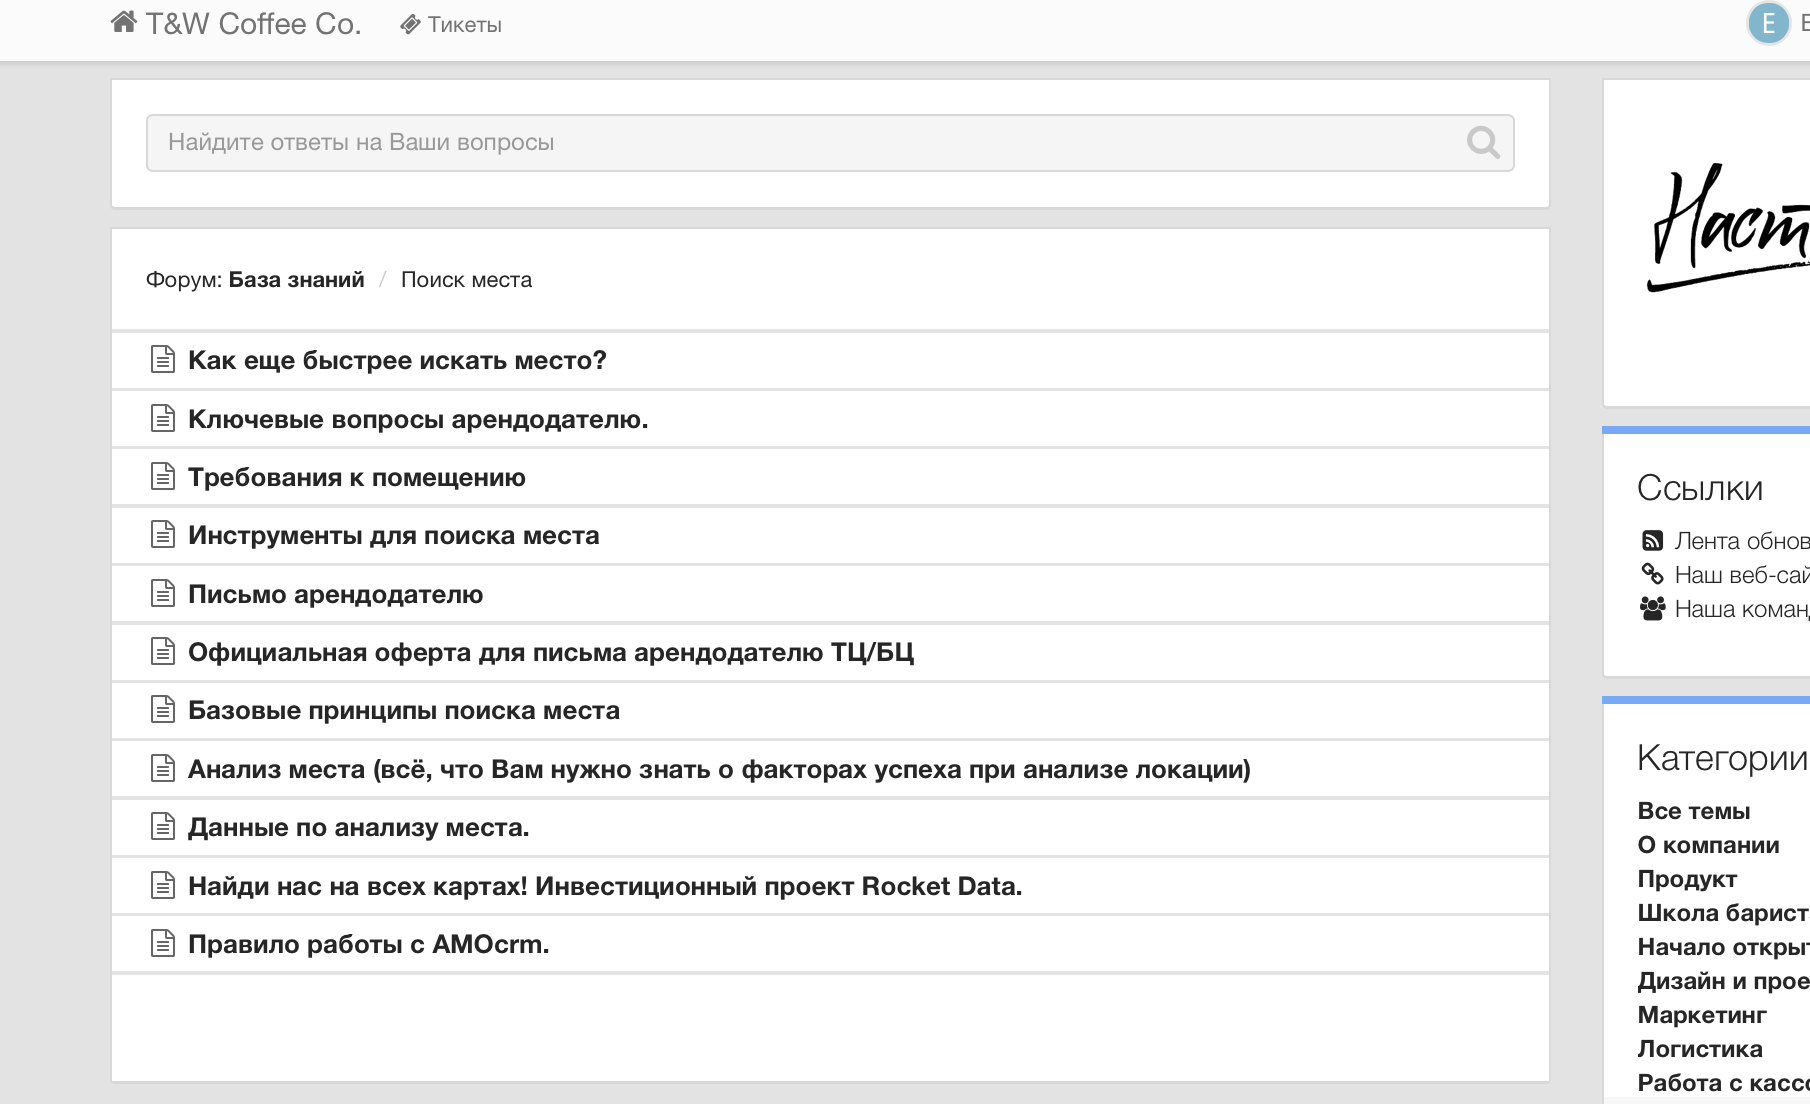Select category Логистика

pos(1700,1049)
